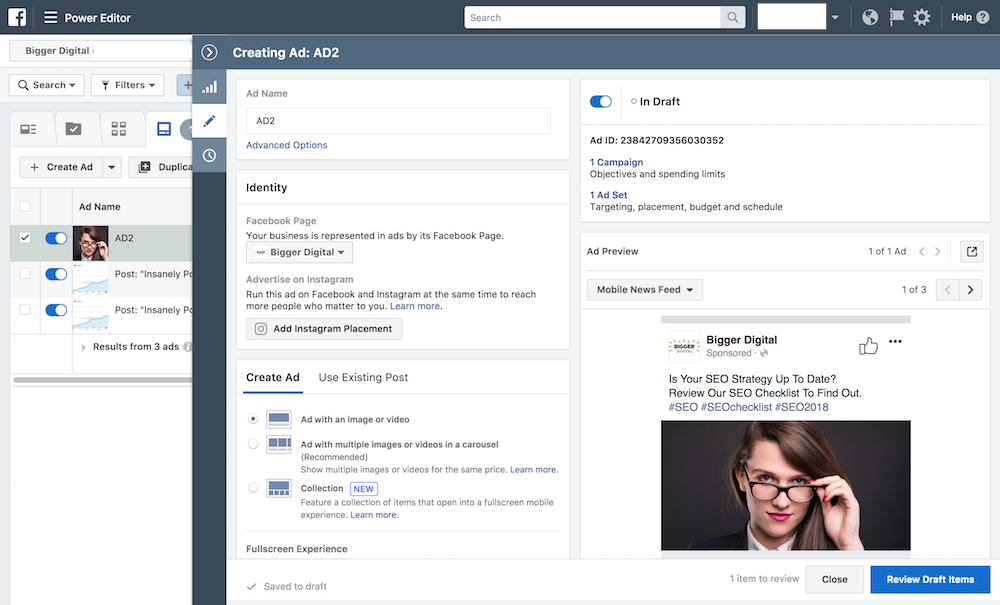Viewport: 1000px width, 605px height.
Task: Toggle first 'Insanely' post row switch
Action: (x=56, y=274)
